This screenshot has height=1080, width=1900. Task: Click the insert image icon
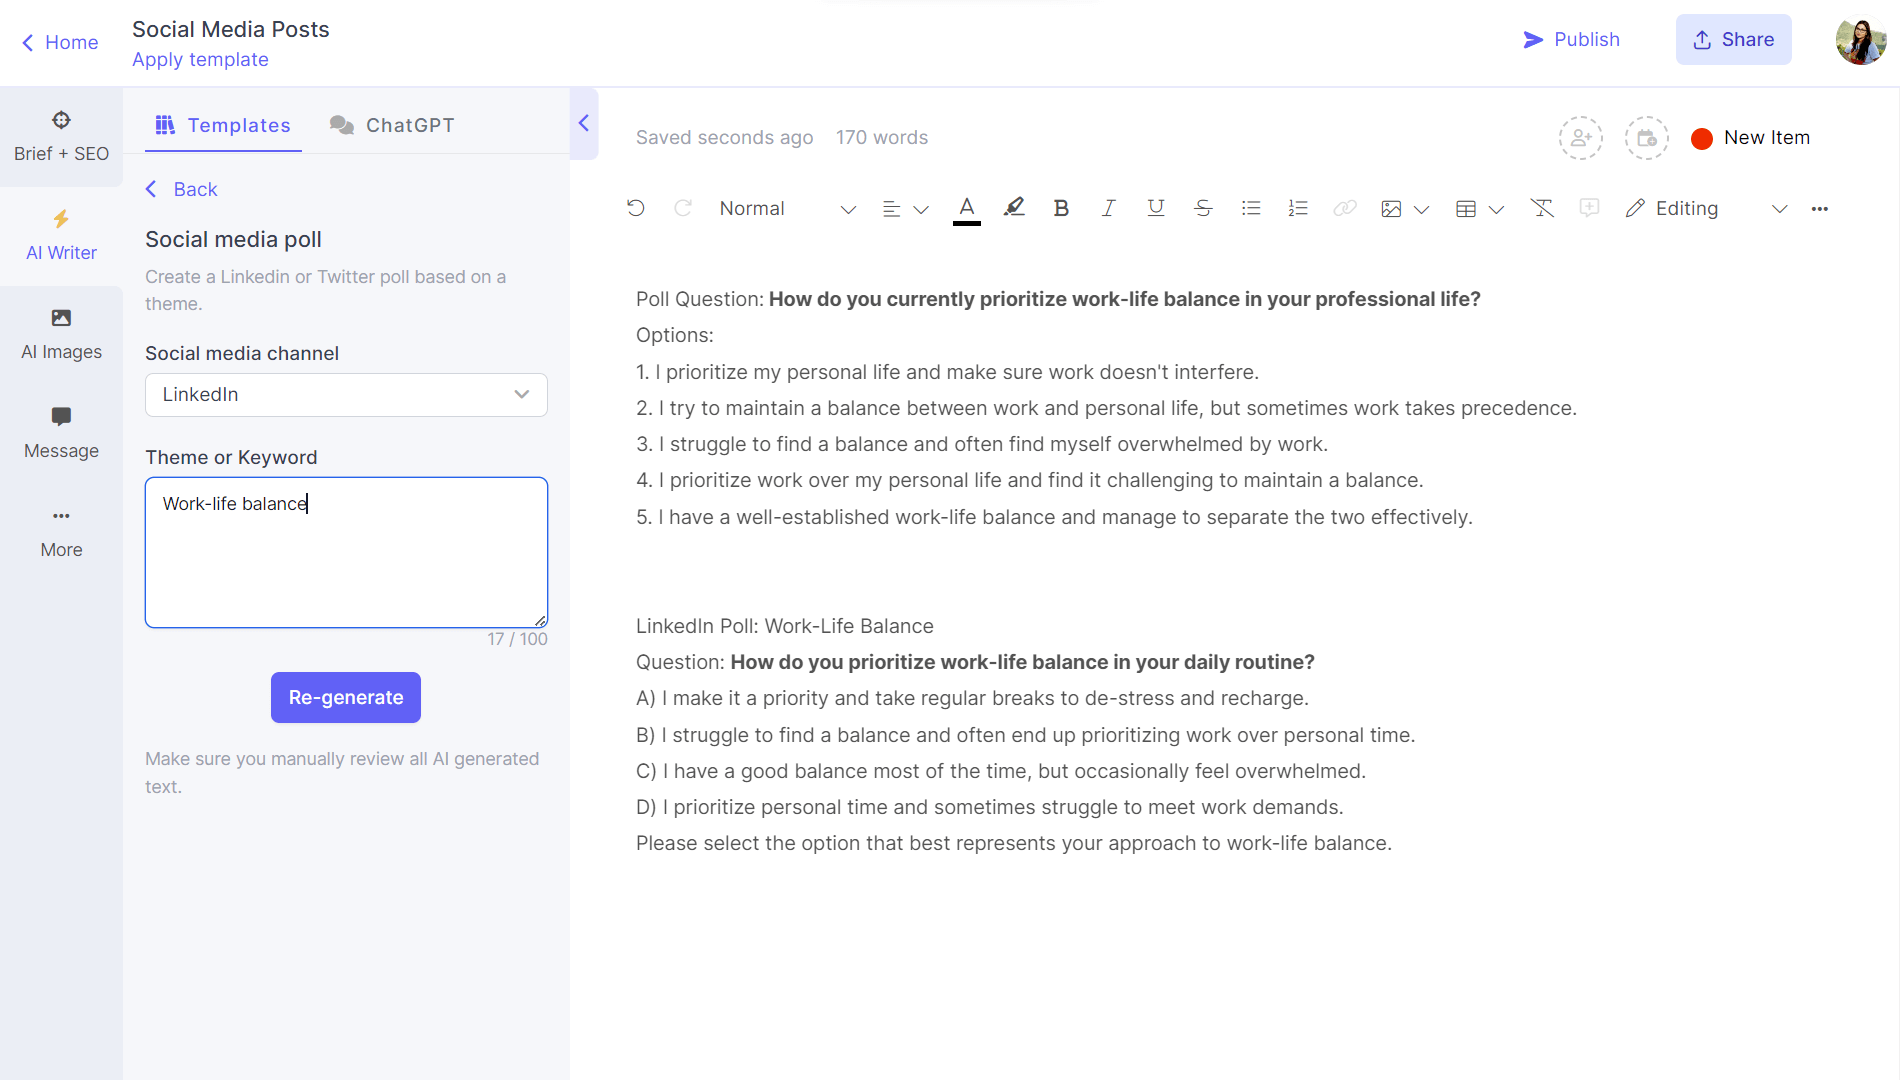(x=1391, y=209)
